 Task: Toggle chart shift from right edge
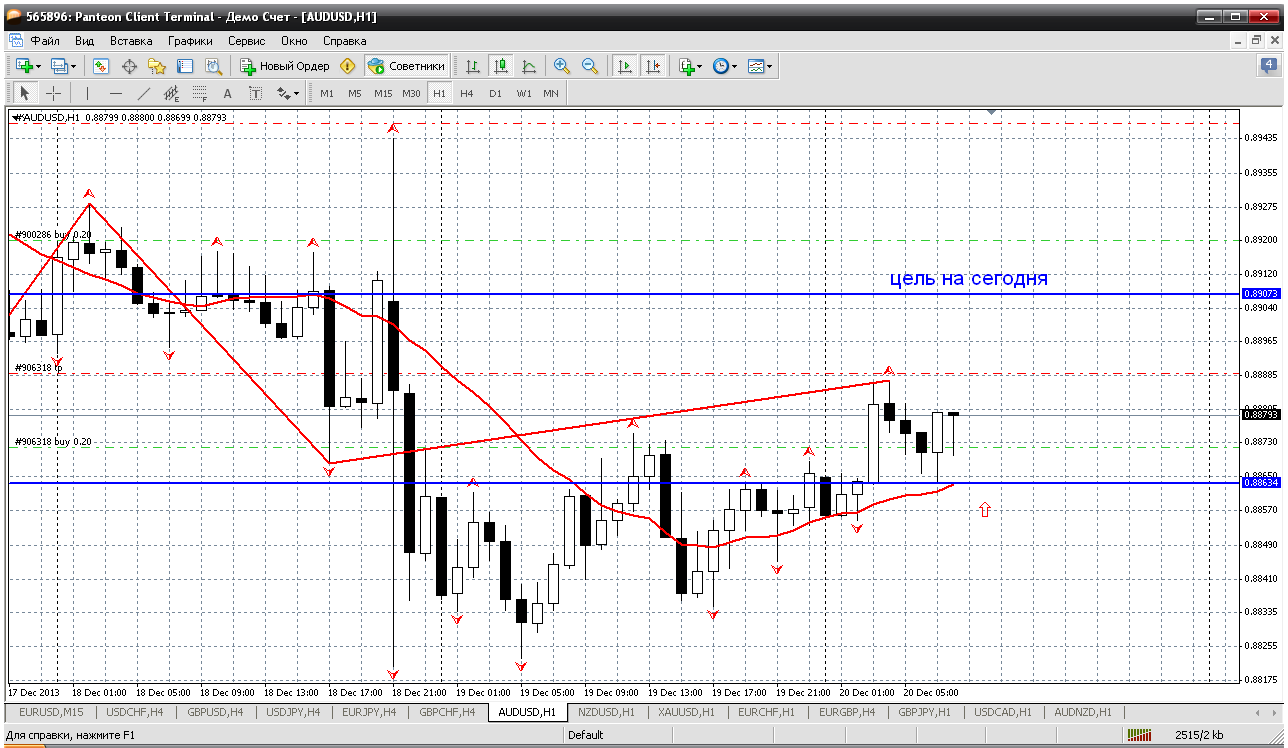[x=653, y=66]
